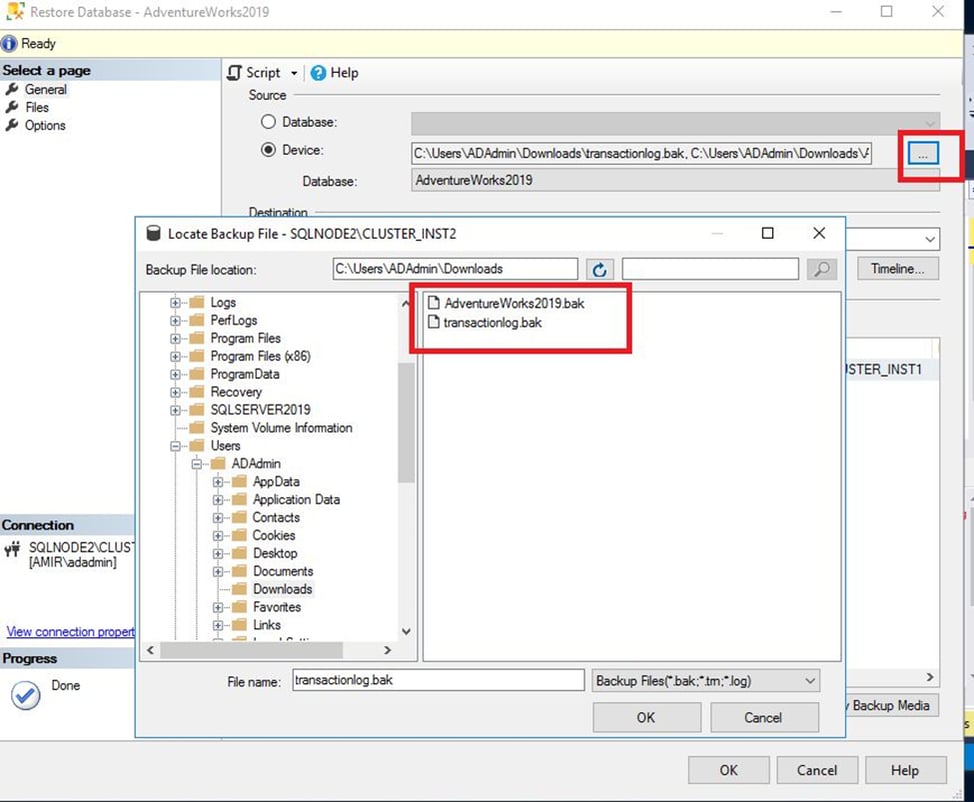
Task: Click the search magnifier icon
Action: 821,268
